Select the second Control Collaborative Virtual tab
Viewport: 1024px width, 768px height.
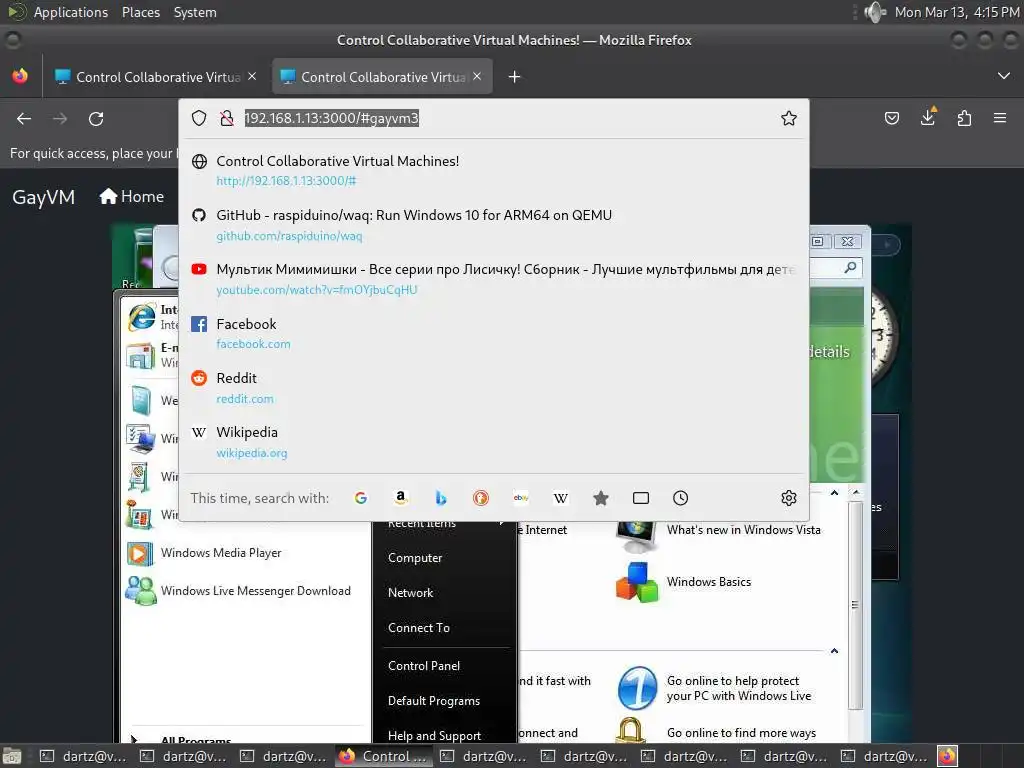click(381, 77)
